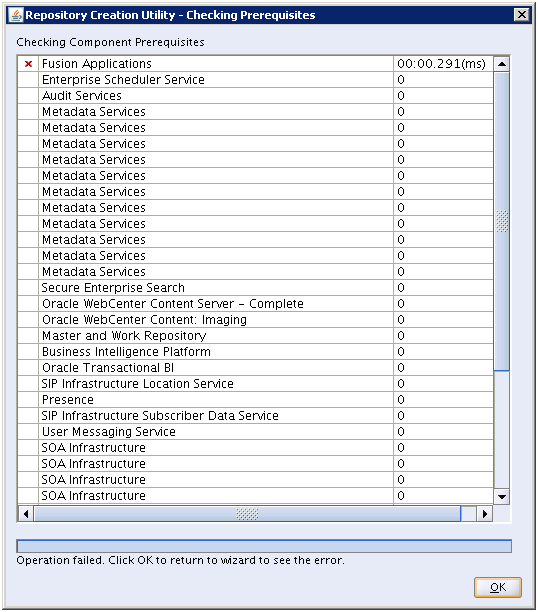Select the Master and Work Repository row
This screenshot has width=538, height=612.
[255, 336]
